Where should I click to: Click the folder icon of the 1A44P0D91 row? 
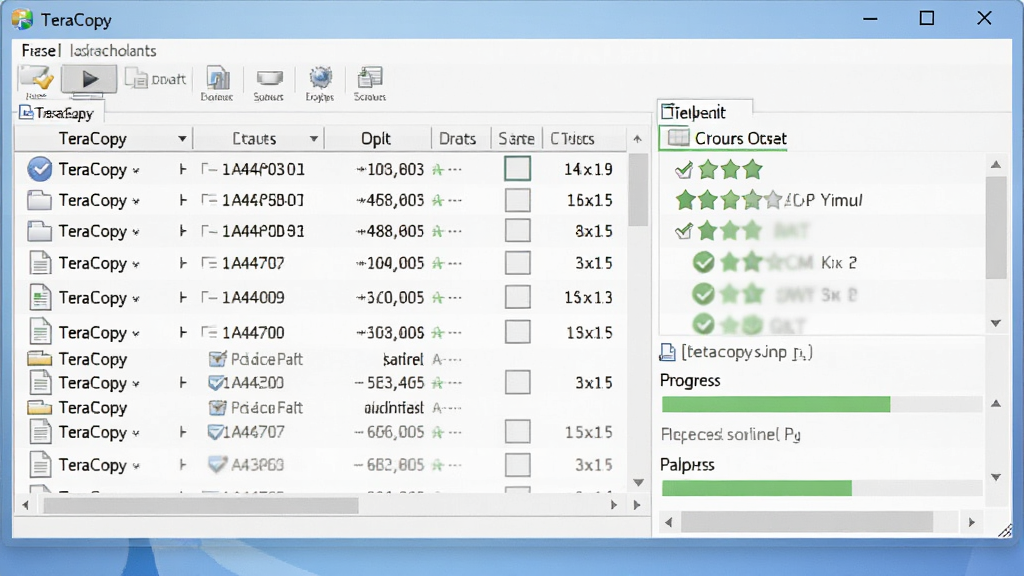39,231
